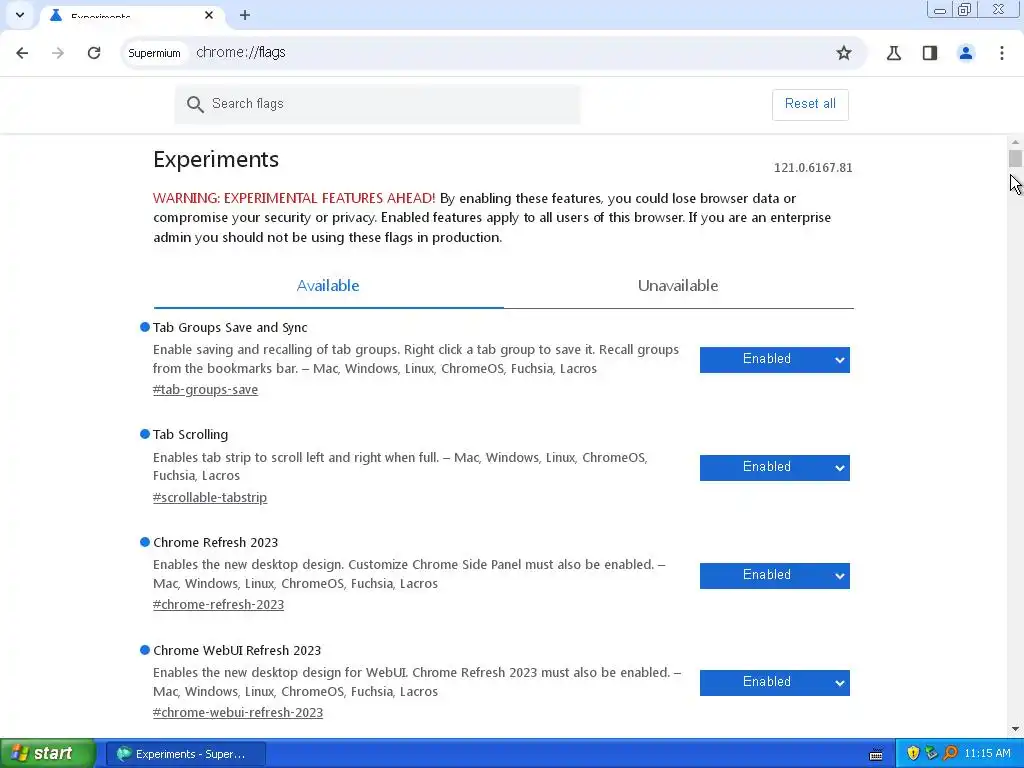This screenshot has width=1024, height=768.
Task: Click the on-screen keyboard tray icon
Action: click(876, 754)
